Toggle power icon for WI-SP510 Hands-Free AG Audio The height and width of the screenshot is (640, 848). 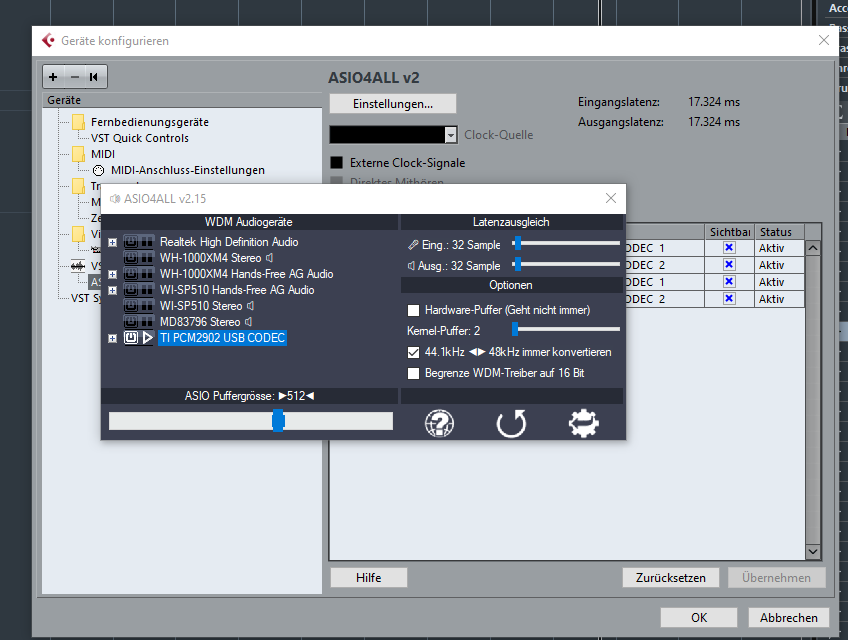click(x=131, y=290)
